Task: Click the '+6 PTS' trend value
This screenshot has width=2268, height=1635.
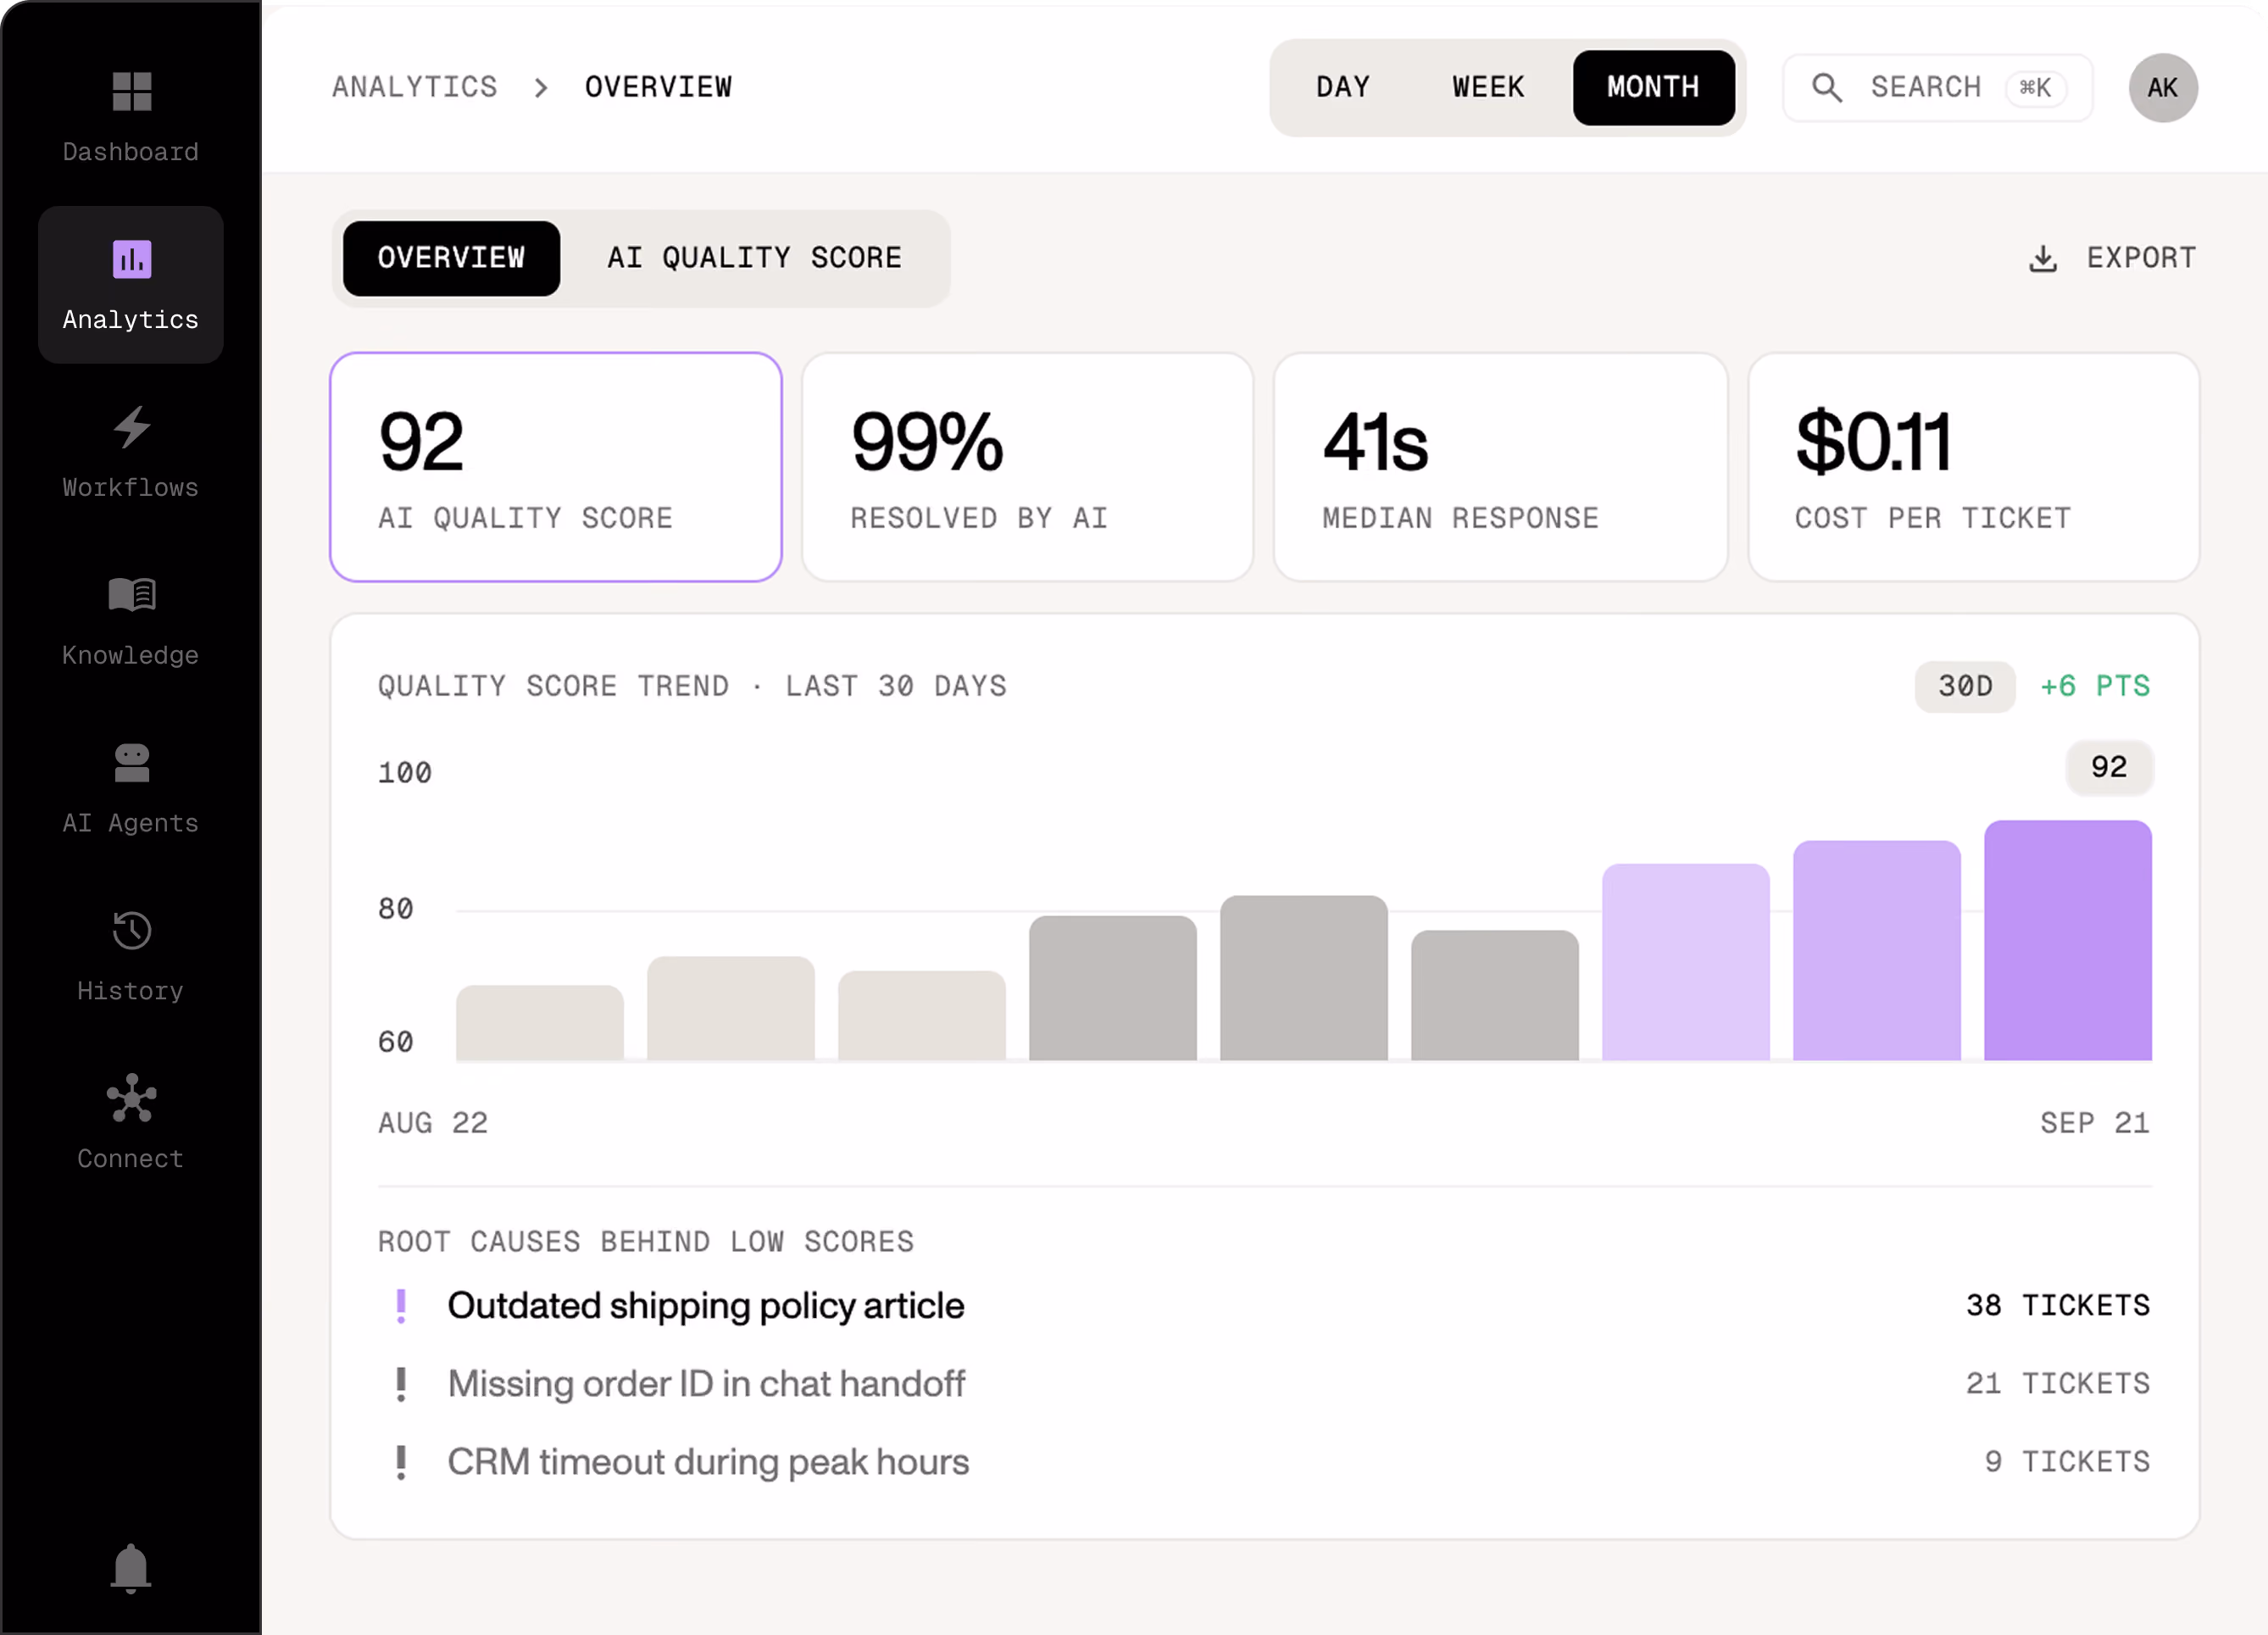Action: point(2095,686)
